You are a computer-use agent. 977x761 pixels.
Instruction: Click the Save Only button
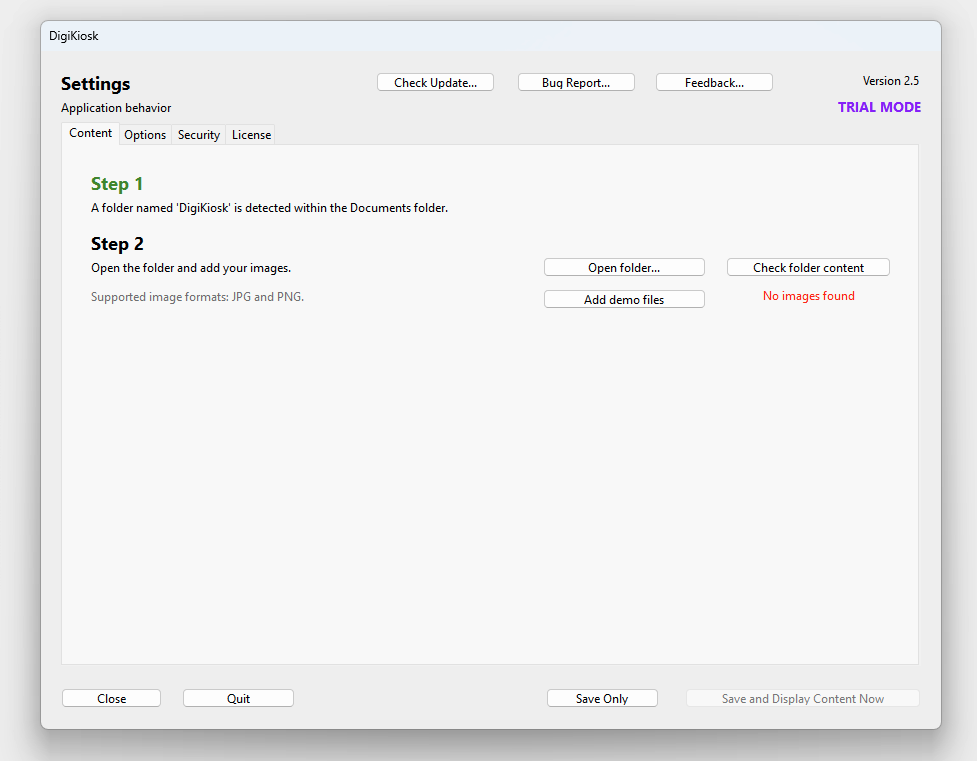point(602,699)
